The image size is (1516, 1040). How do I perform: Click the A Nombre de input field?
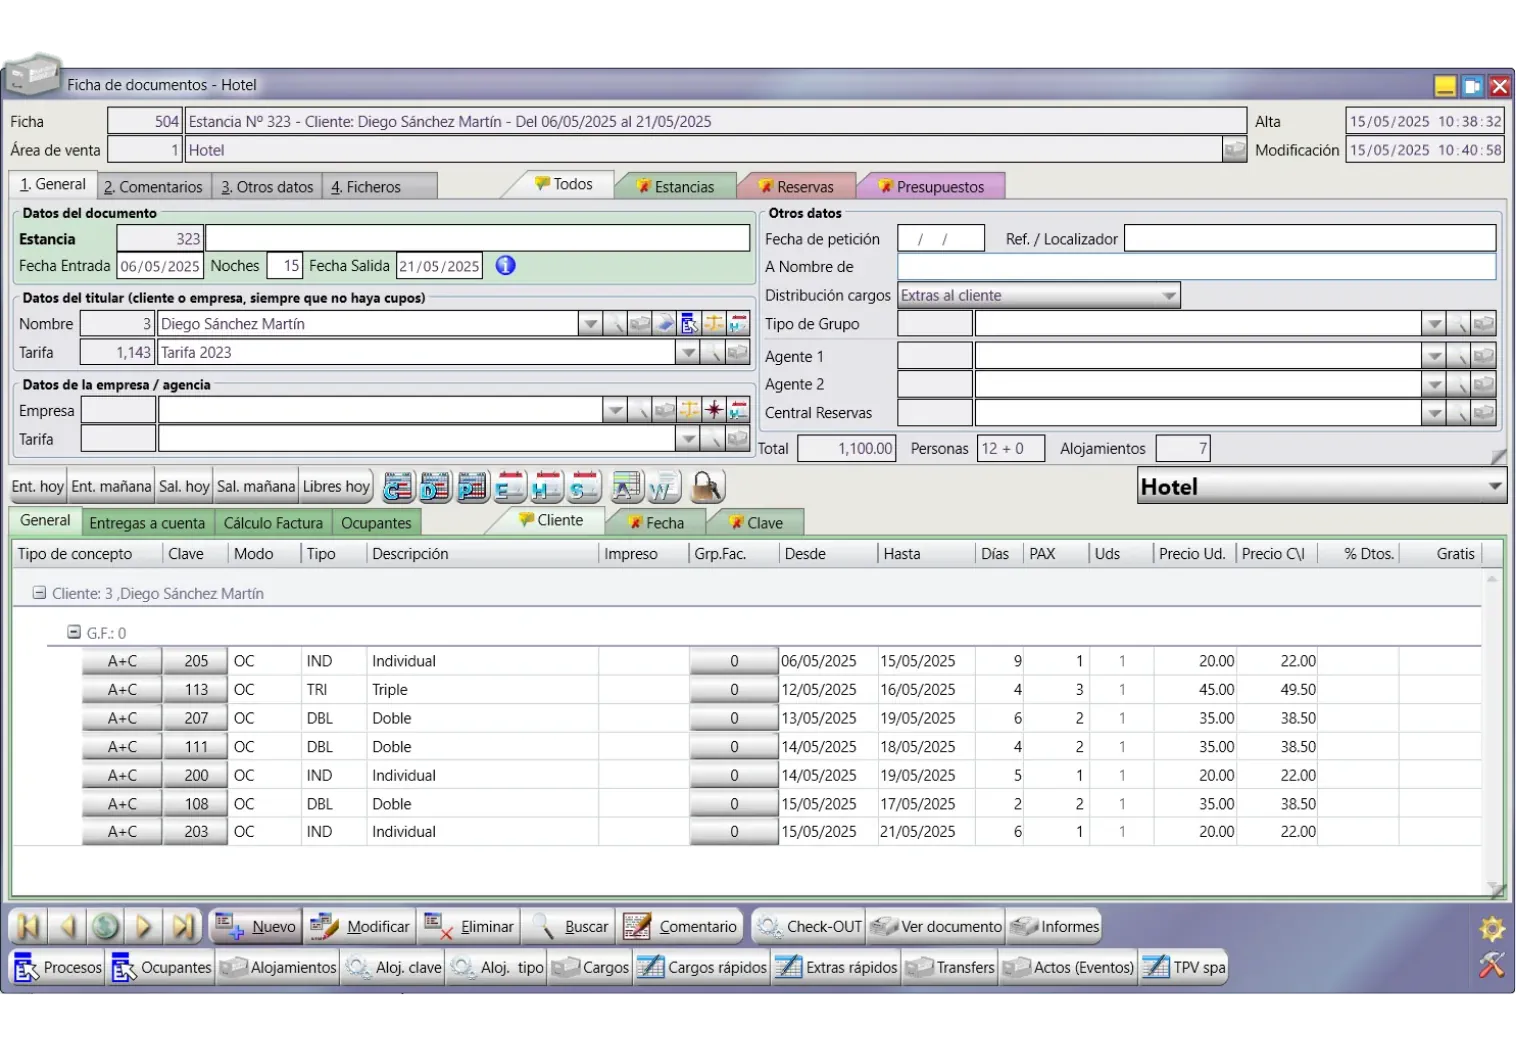[1195, 267]
